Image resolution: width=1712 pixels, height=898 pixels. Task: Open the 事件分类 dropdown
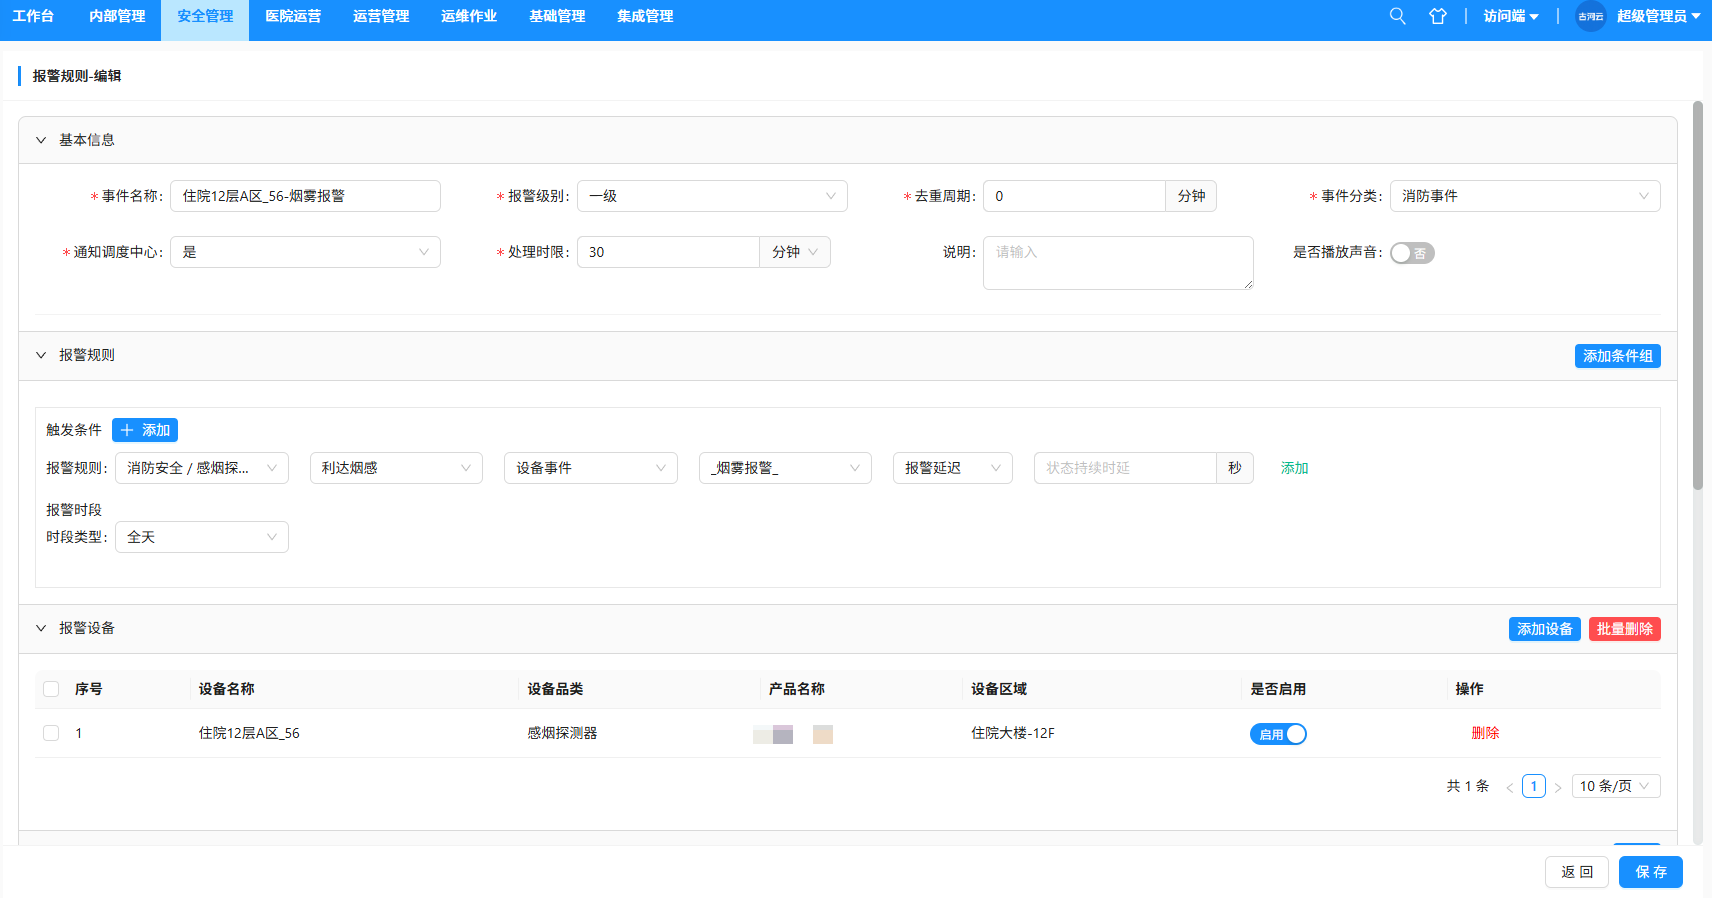tap(1525, 196)
